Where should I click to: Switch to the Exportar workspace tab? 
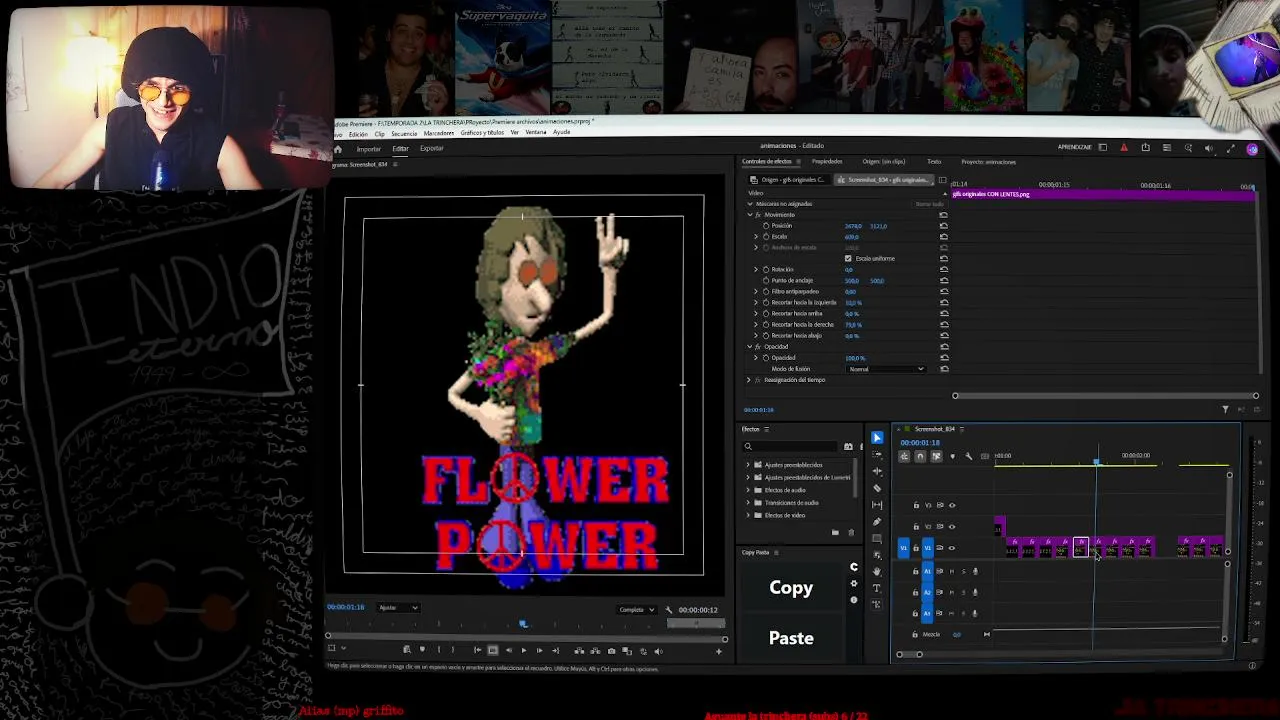coord(431,149)
